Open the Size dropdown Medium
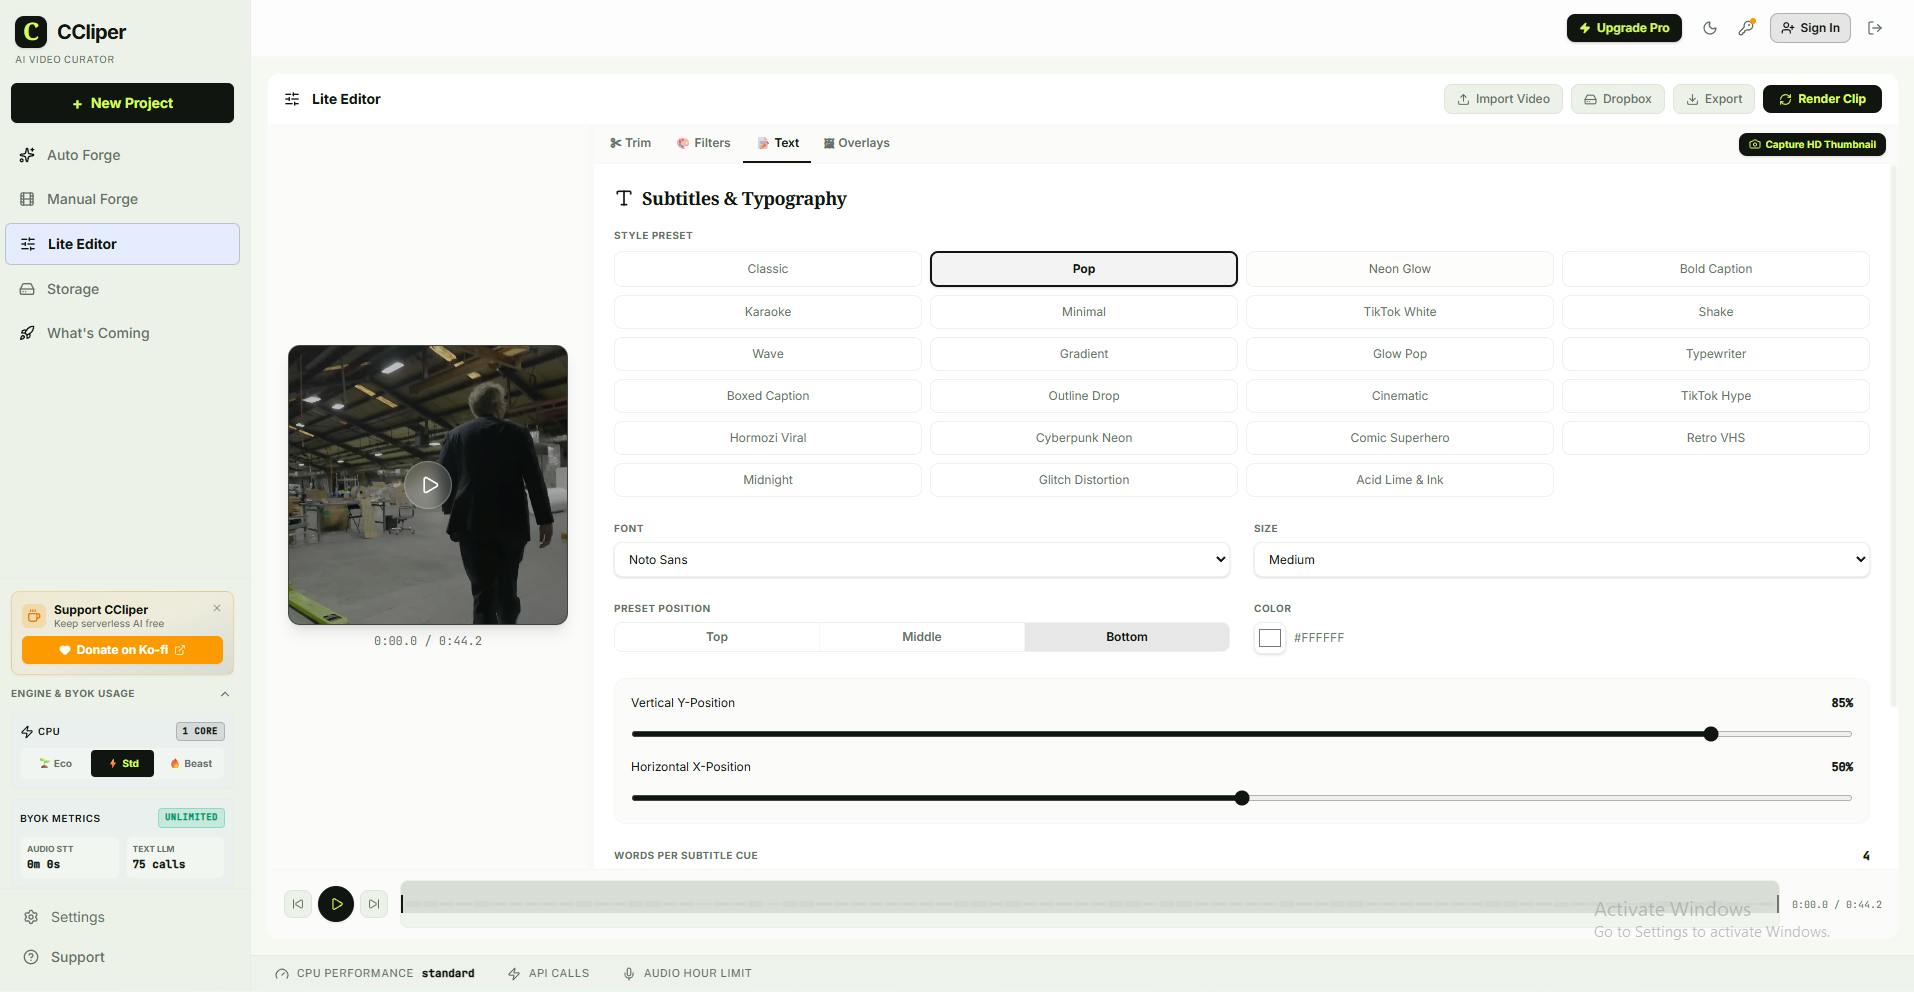The width and height of the screenshot is (1914, 992). [1561, 560]
